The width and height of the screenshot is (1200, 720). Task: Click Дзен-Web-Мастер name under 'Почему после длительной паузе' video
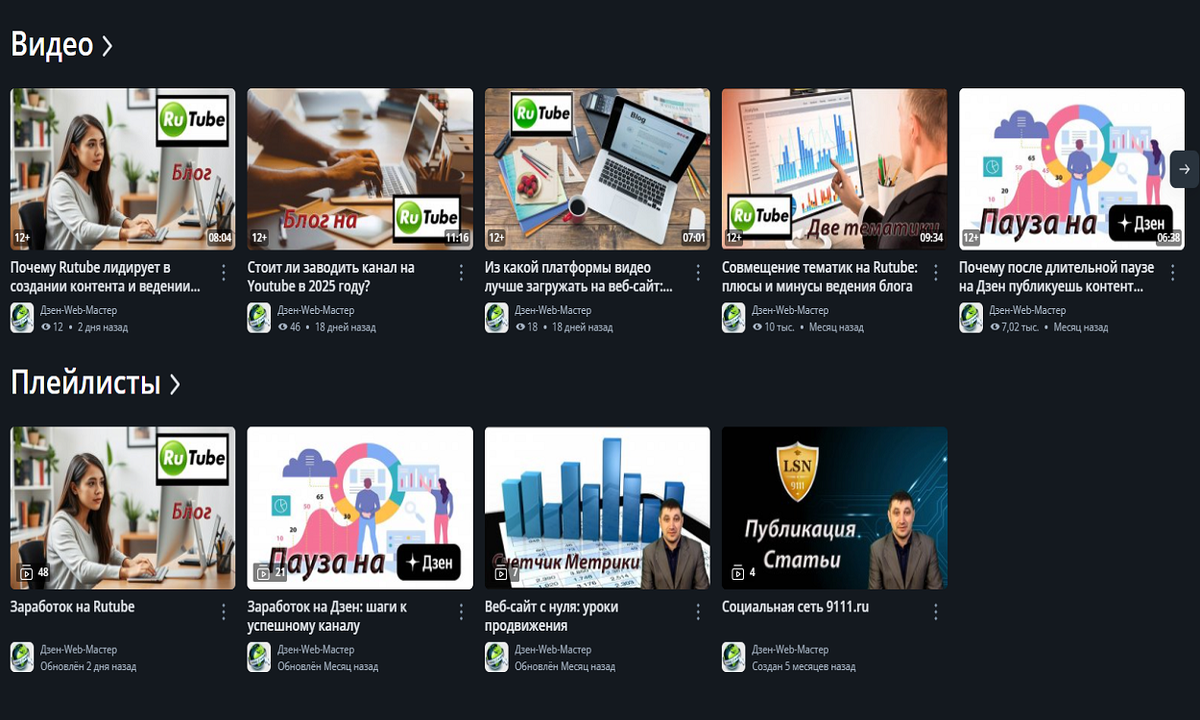pyautogui.click(x=1028, y=311)
